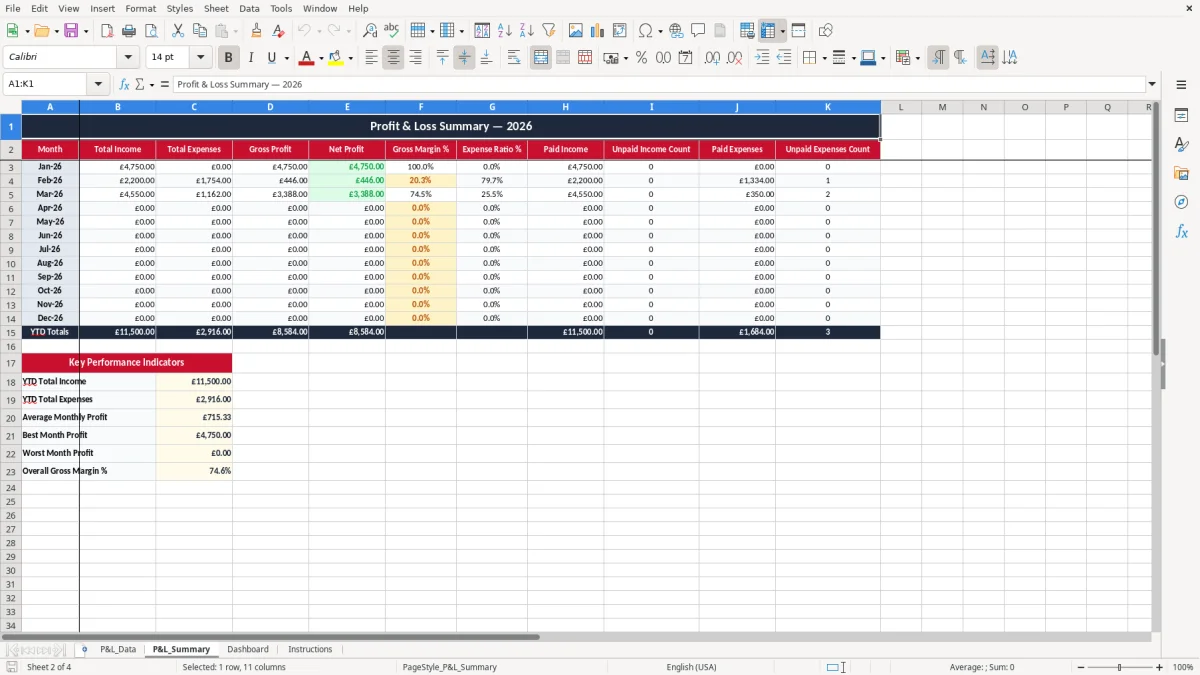Screen dimensions: 1200x675
Task: Click the Copy icon
Action: coord(200,31)
